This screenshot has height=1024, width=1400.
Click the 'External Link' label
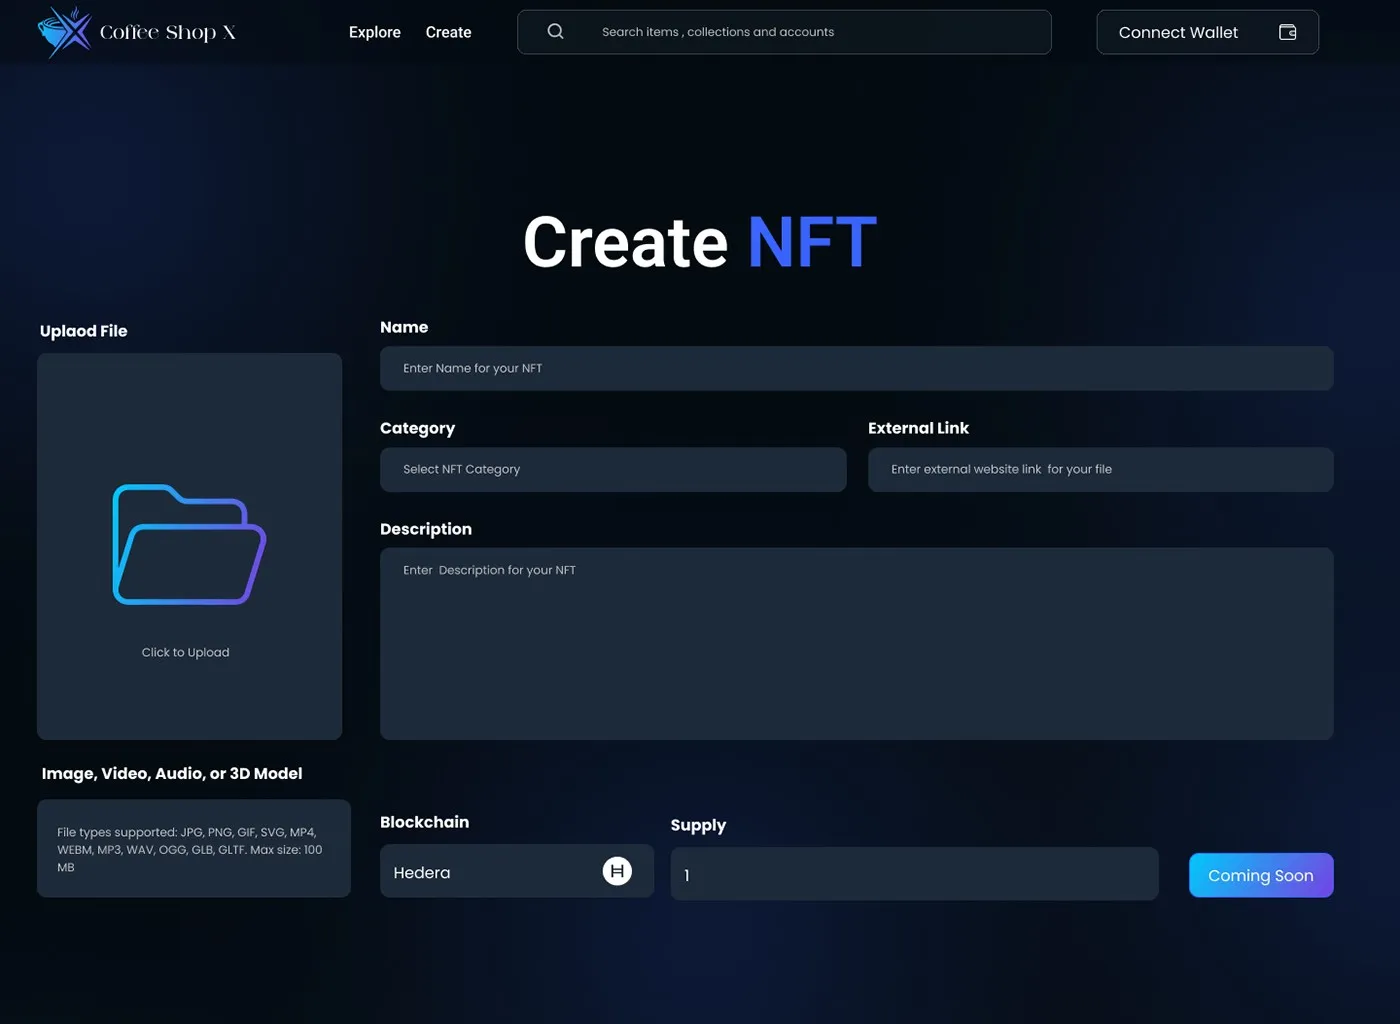(x=918, y=428)
